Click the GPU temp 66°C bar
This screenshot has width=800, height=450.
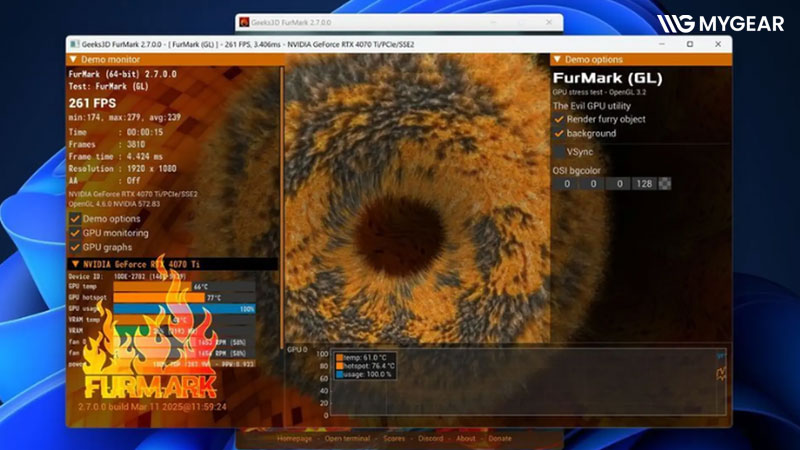coord(184,287)
